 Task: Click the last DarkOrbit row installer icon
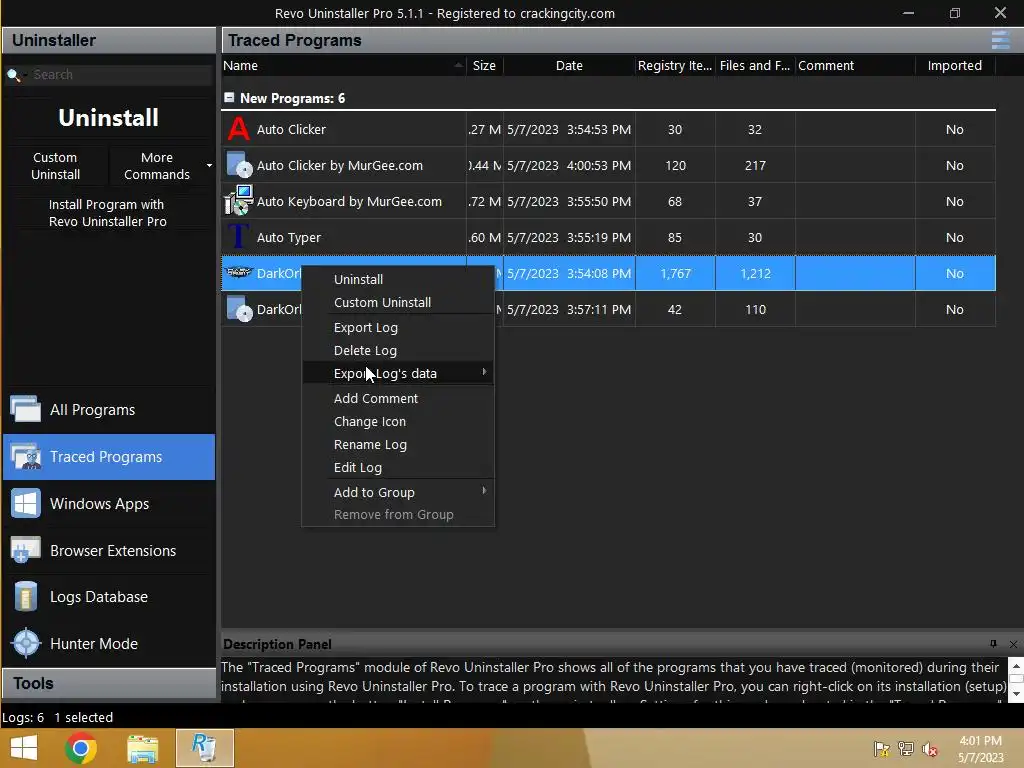239,309
